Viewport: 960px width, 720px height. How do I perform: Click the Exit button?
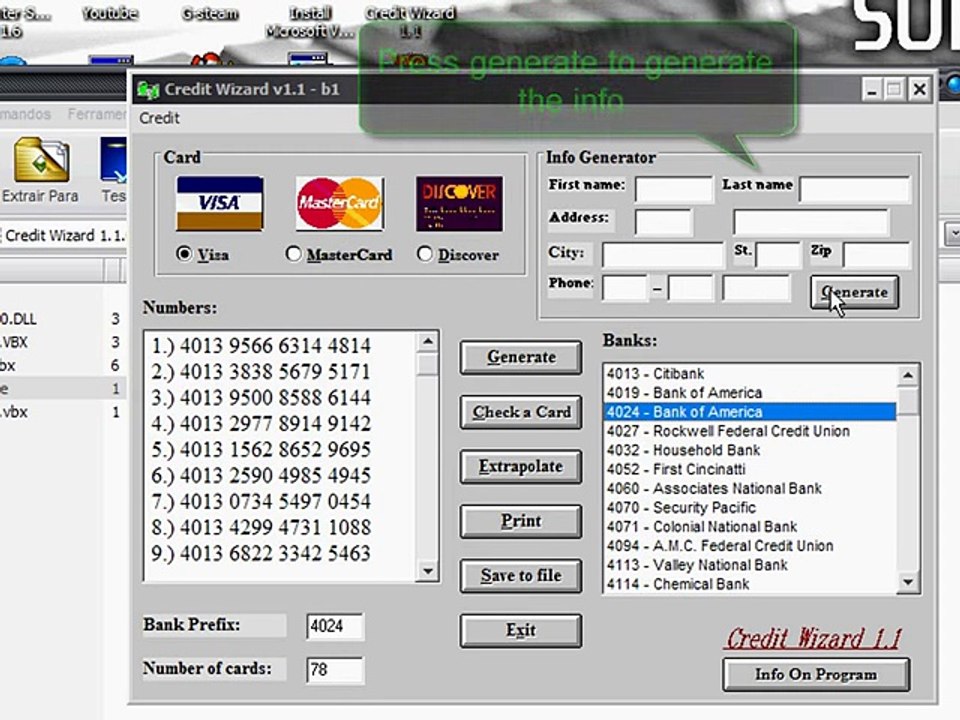click(521, 630)
